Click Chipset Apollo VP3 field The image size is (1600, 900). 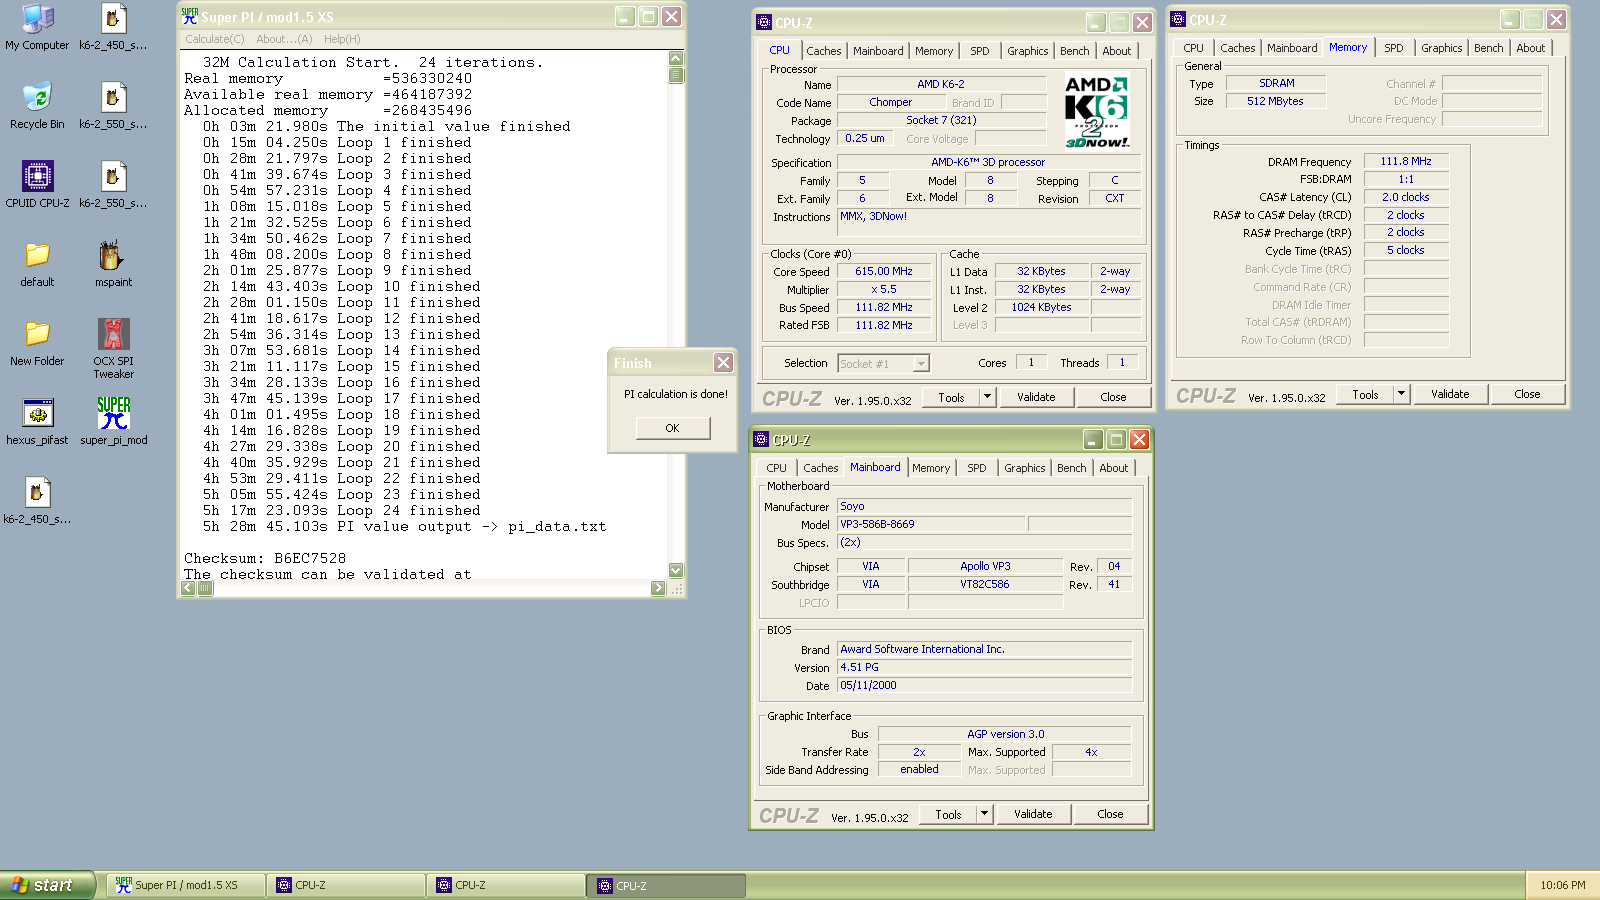point(985,566)
